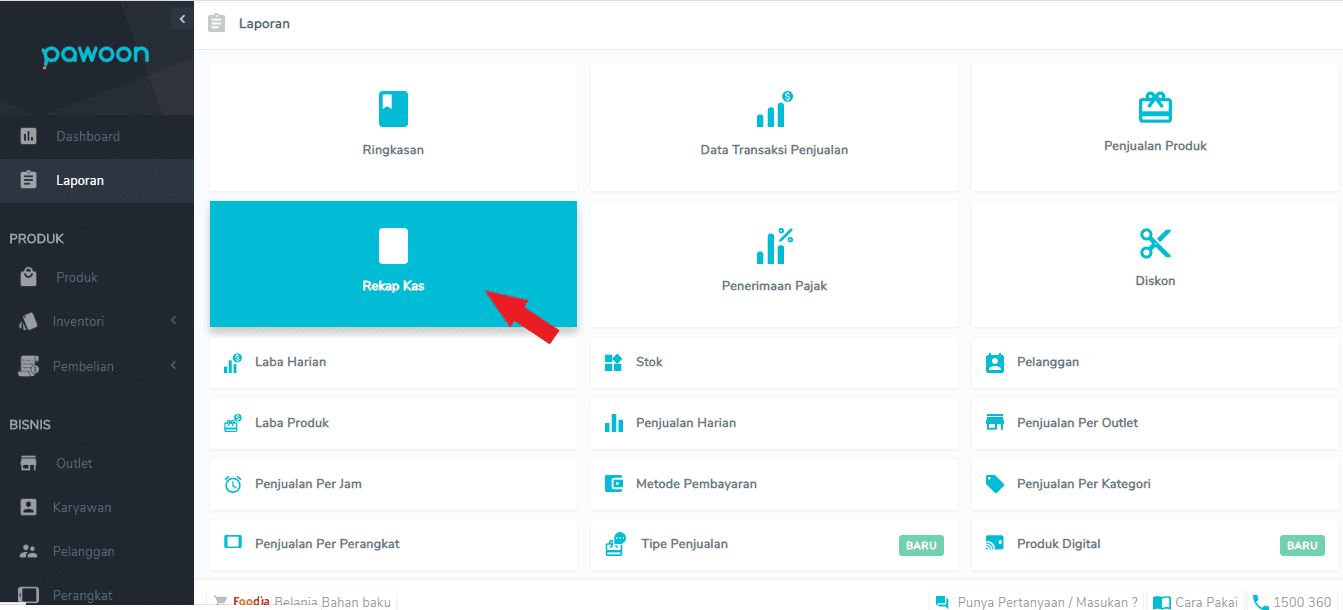Click the Data Transaksi Penjualan chart icon
Screen dimensions: 1343x610
(774, 109)
